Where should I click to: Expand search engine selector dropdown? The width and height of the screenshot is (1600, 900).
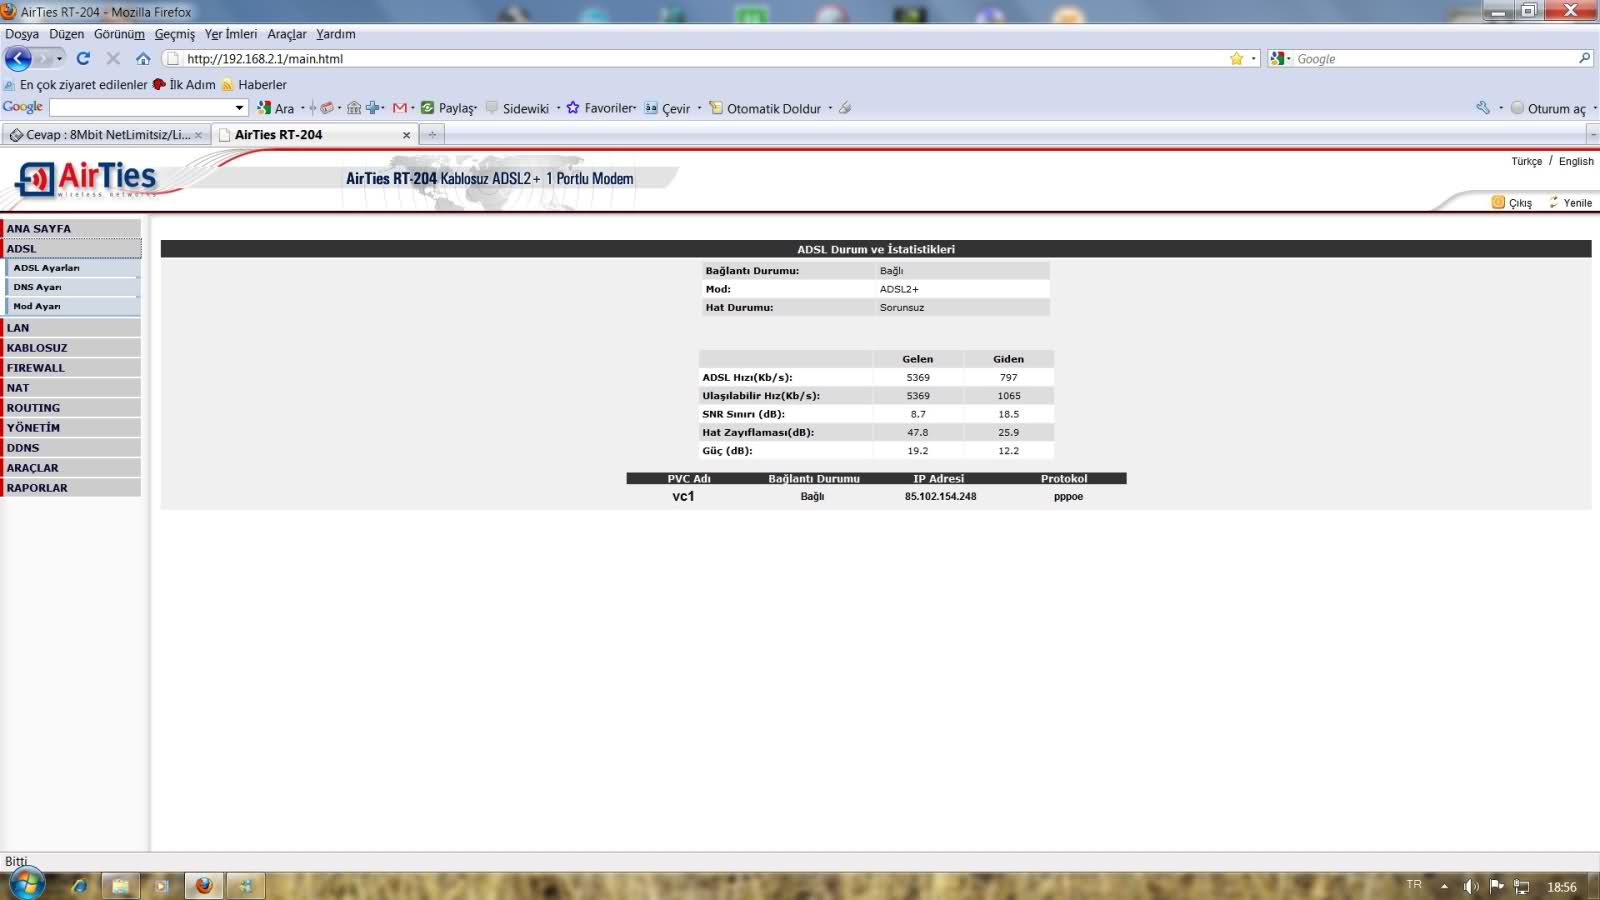click(x=1281, y=59)
